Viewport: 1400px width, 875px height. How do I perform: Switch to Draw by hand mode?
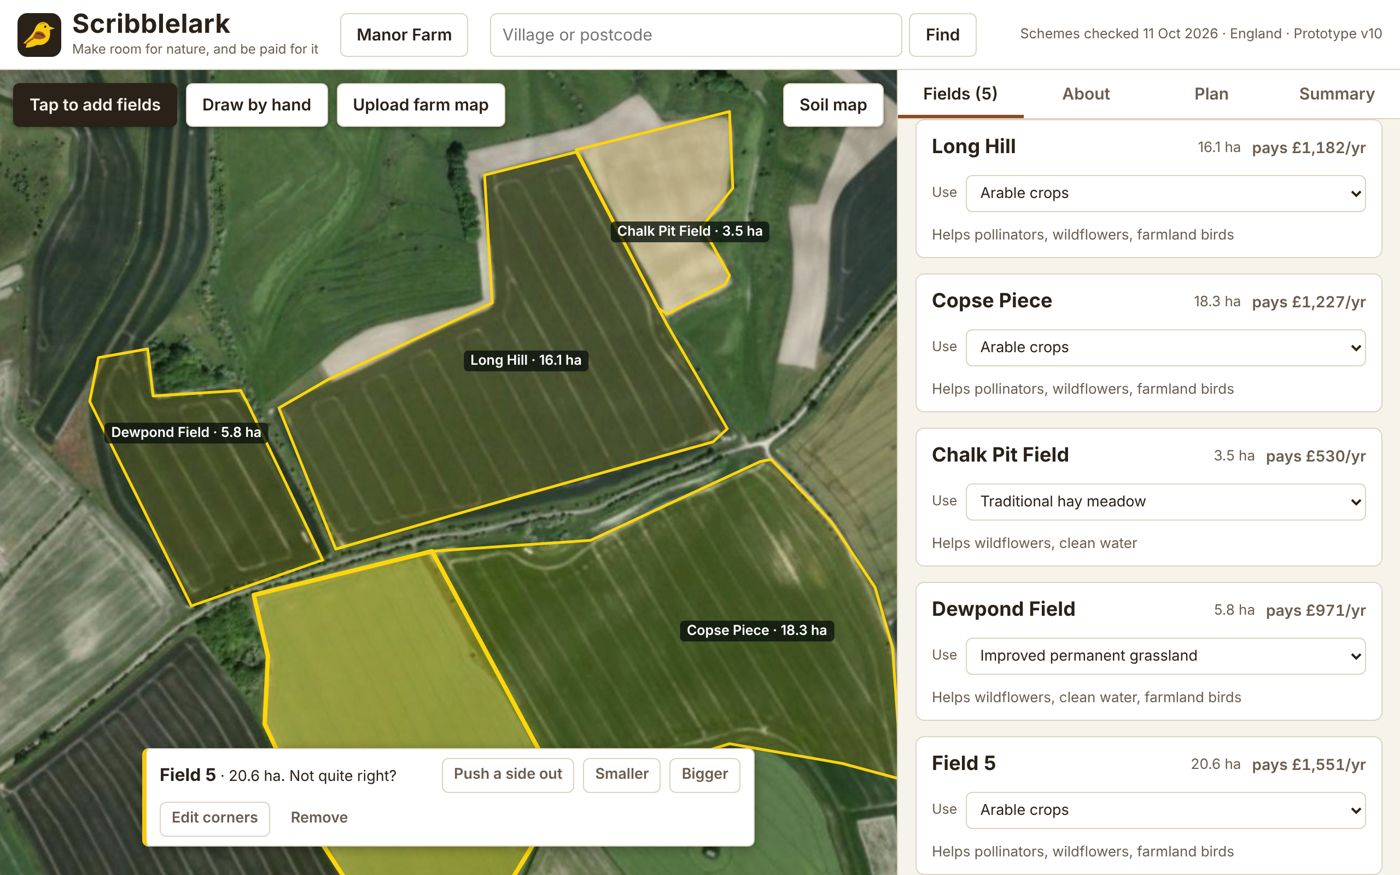point(257,105)
